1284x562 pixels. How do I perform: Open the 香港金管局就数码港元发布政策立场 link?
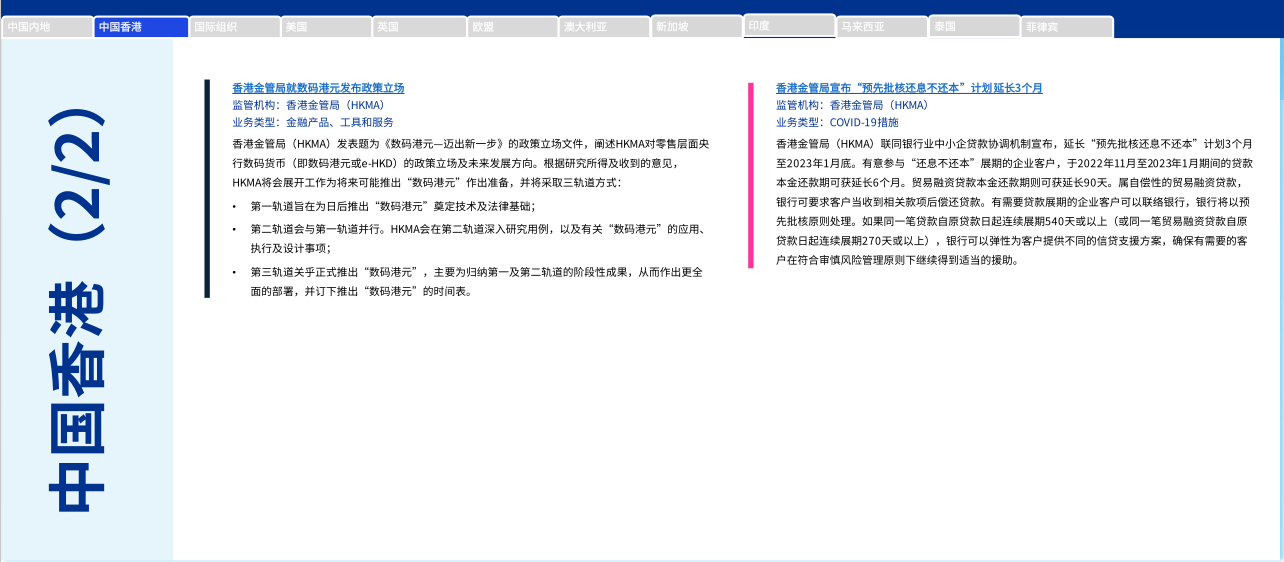(318, 88)
